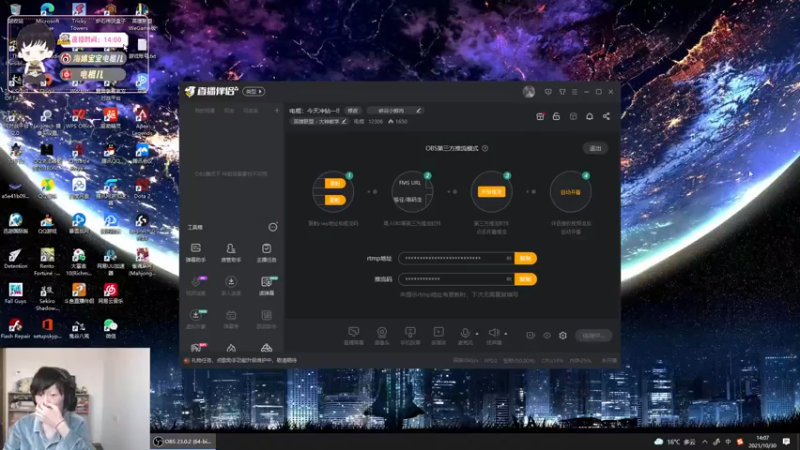
Task: Open the 弹幕助手 tool in the toolbox
Action: [x=195, y=252]
